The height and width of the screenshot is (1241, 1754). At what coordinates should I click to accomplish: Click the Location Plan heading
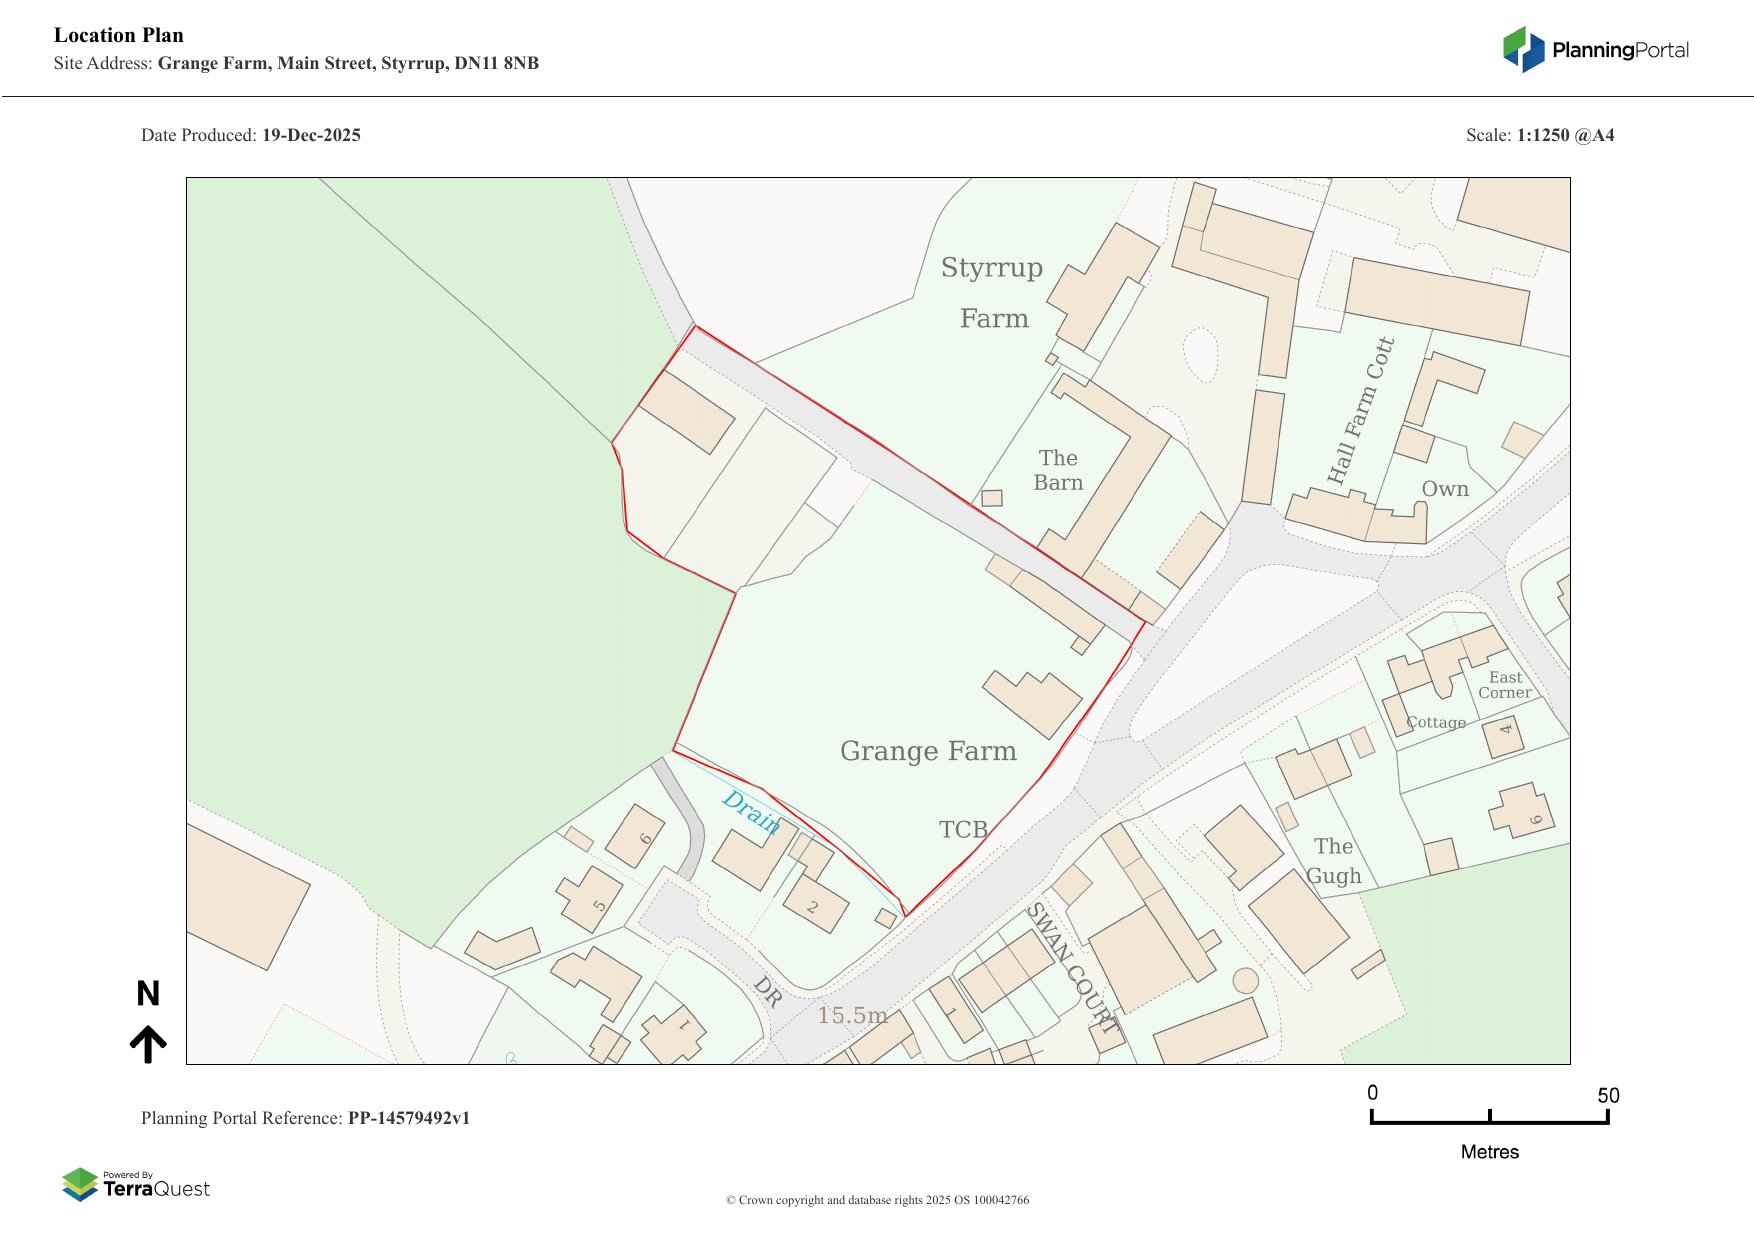coord(119,35)
